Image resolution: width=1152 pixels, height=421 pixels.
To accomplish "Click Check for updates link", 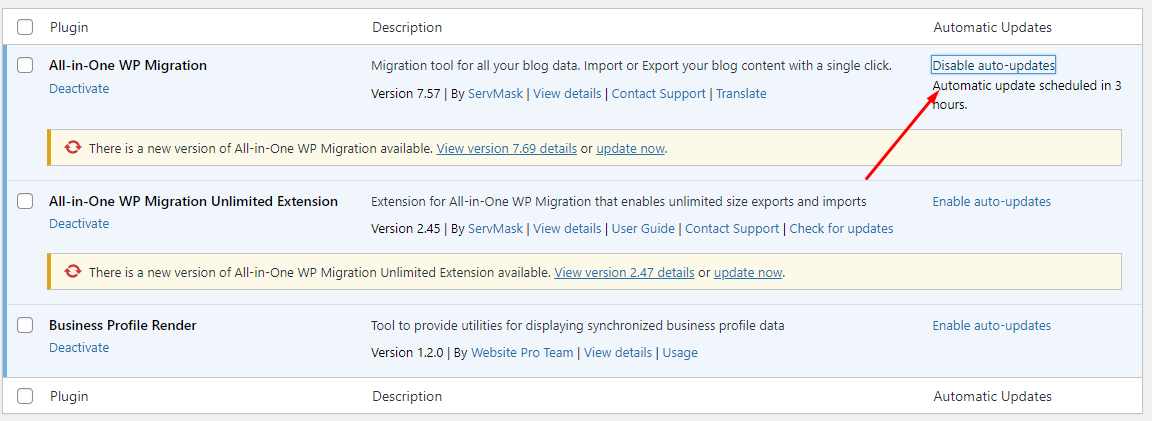I will tap(841, 229).
